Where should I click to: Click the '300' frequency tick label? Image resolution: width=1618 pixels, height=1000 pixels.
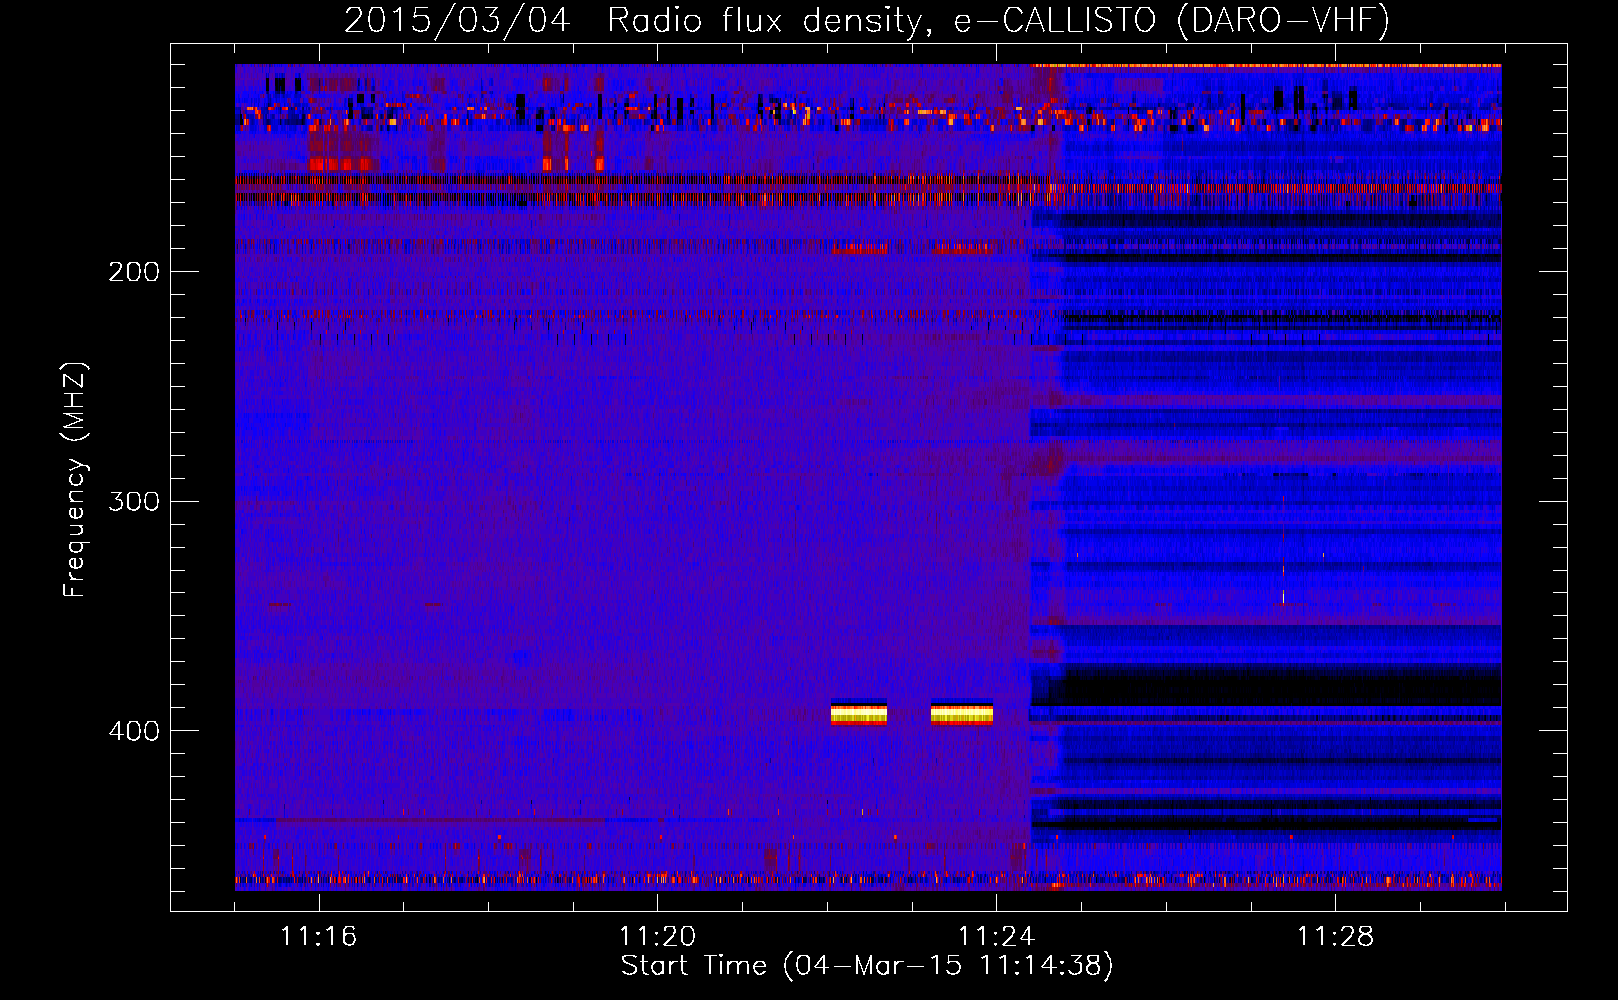pyautogui.click(x=134, y=501)
